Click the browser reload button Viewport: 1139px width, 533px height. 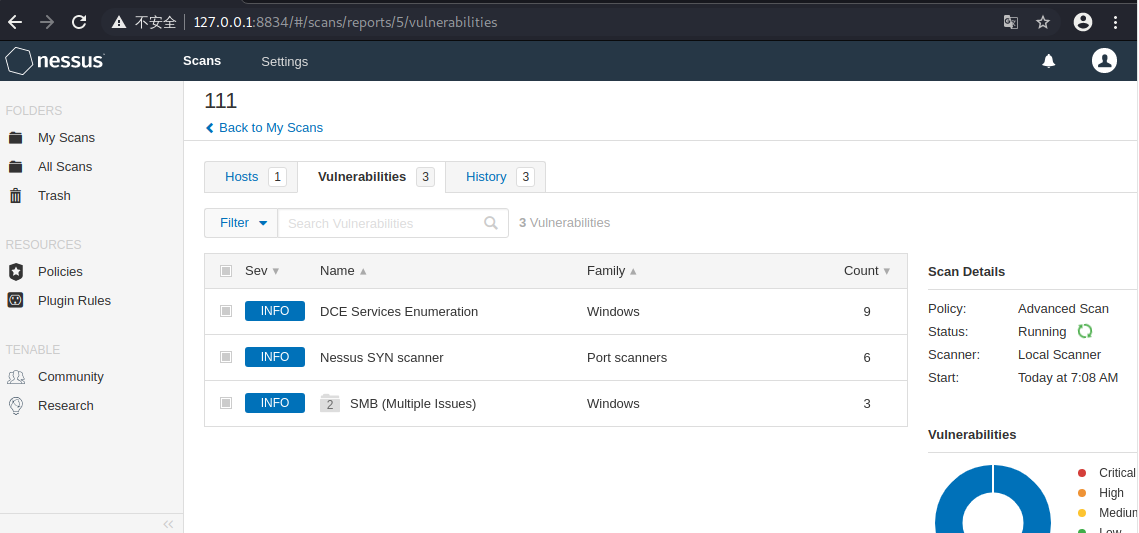click(79, 21)
